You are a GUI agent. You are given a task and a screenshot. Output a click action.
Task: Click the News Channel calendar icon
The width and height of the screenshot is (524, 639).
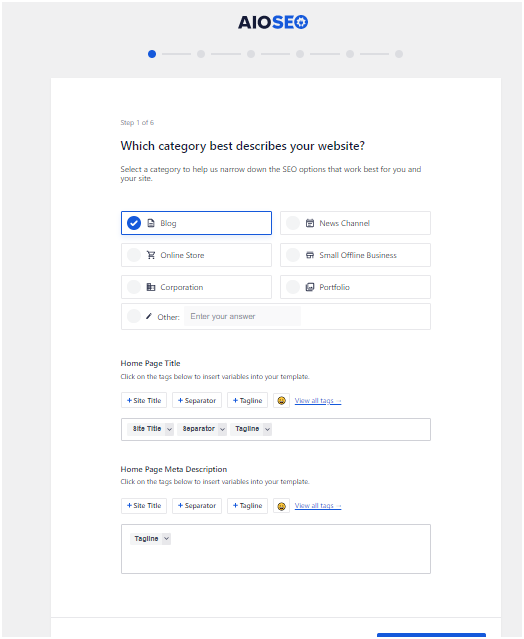tap(310, 223)
